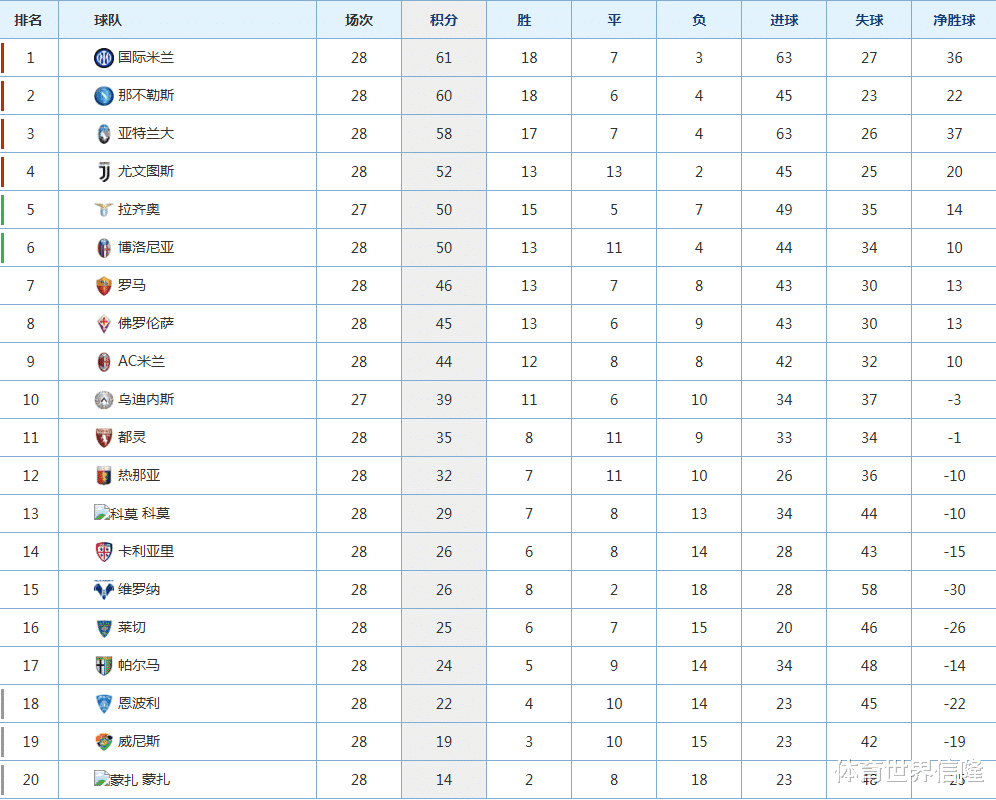This screenshot has height=800, width=996.
Task: Click the Verona (维罗纳) logo icon
Action: 103,590
